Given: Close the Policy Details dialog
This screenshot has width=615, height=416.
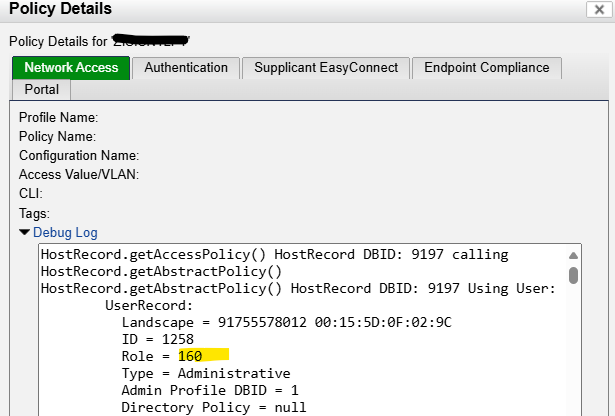Looking at the screenshot, I should [598, 9].
